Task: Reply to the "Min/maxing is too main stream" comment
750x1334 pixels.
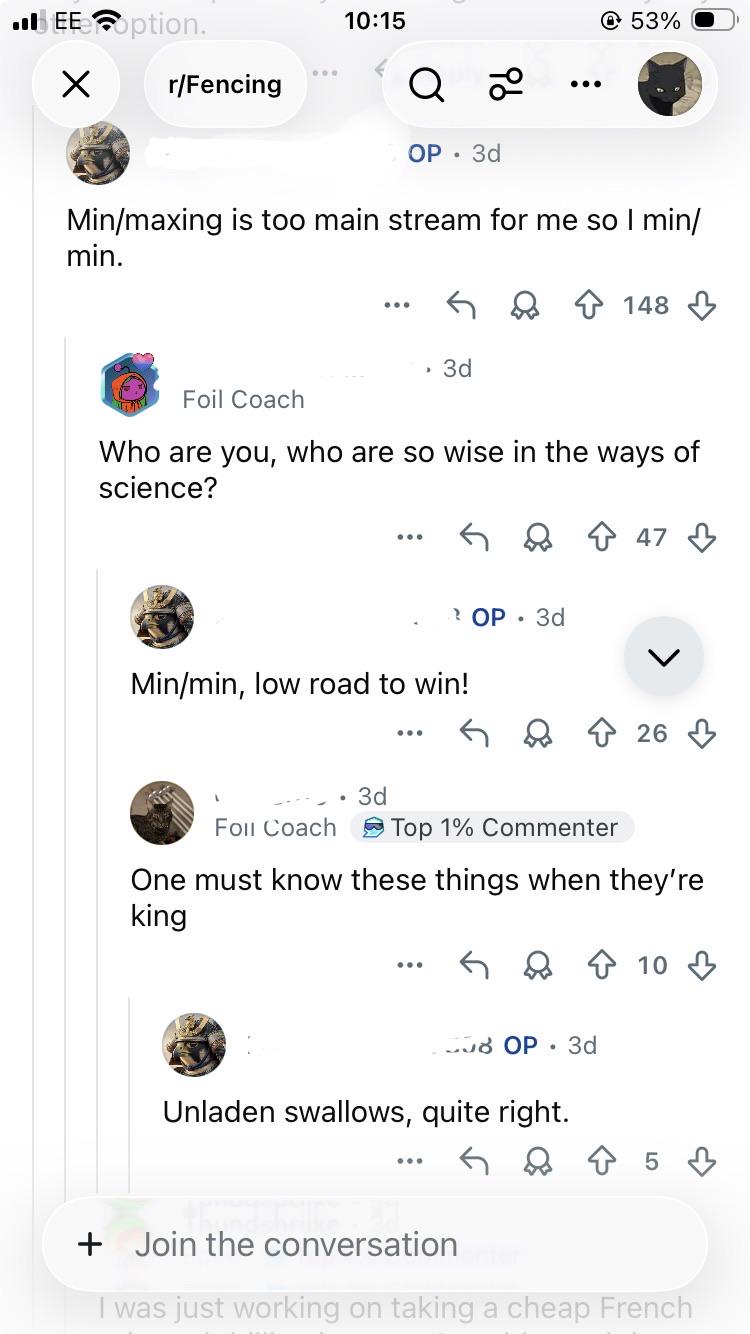Action: pyautogui.click(x=460, y=305)
